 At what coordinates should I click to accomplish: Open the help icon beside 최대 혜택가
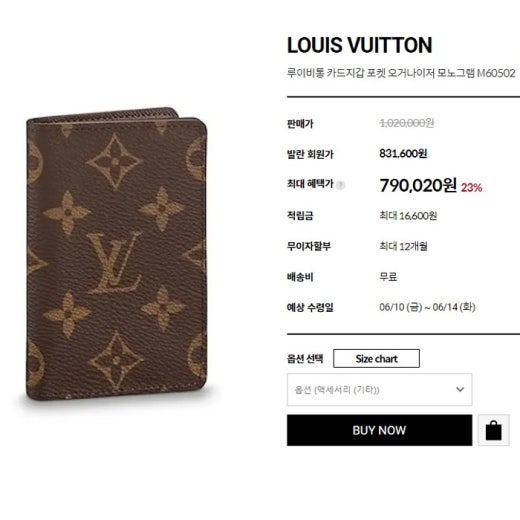point(340,185)
